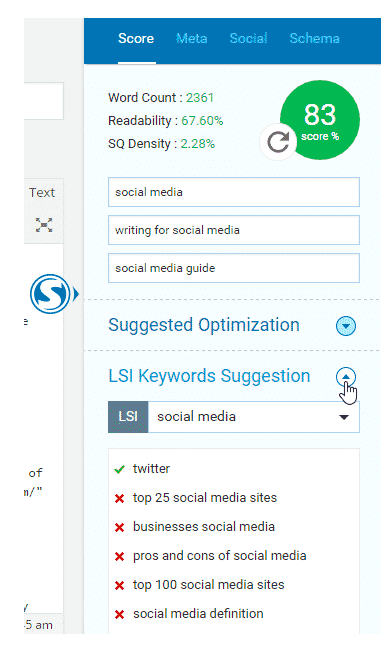This screenshot has width=384, height=645.
Task: Click the green 83 score circle
Action: 320,120
